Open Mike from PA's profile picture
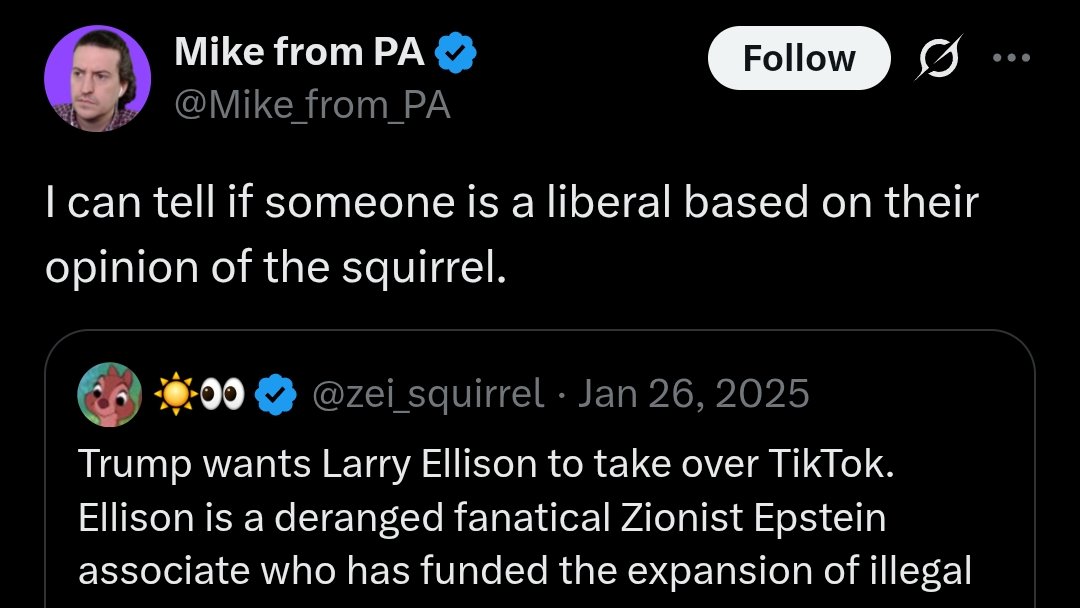1080x608 pixels. tap(97, 78)
